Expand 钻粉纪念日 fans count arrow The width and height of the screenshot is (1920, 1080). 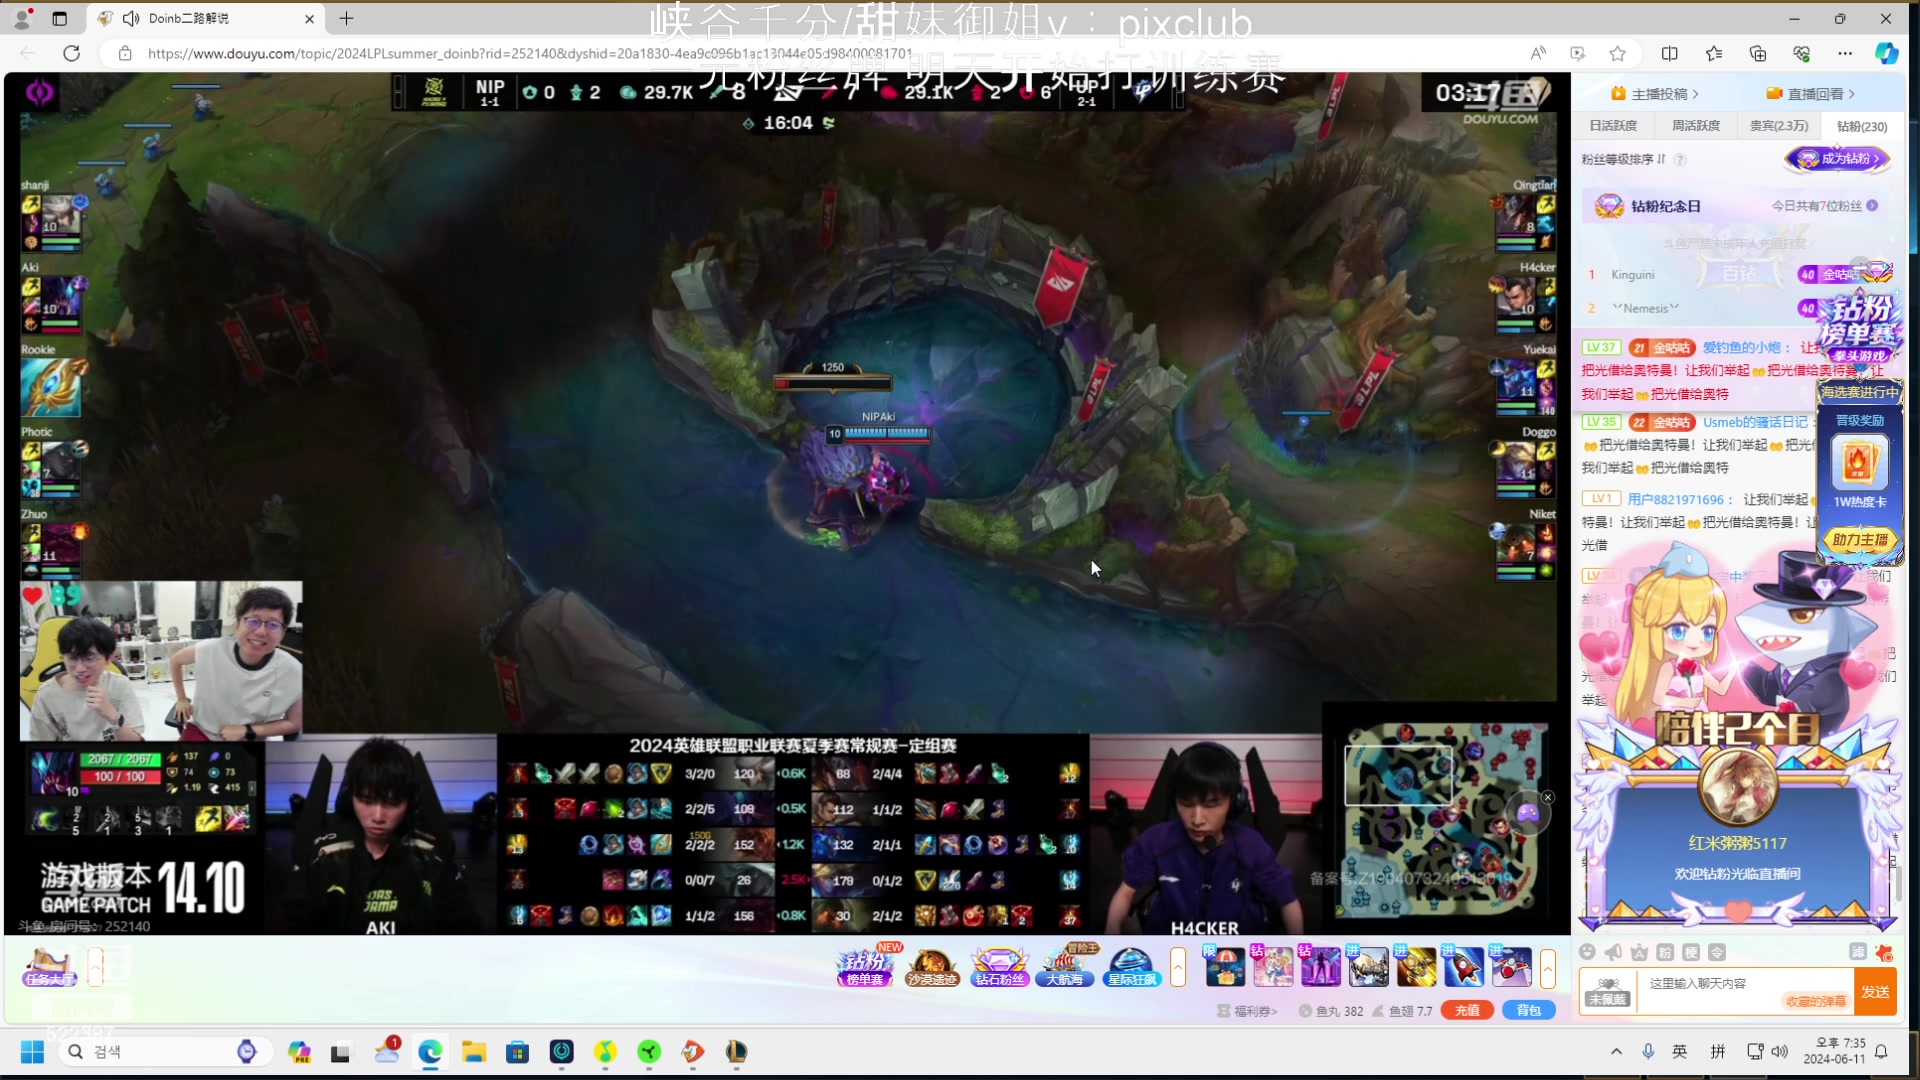[1872, 206]
